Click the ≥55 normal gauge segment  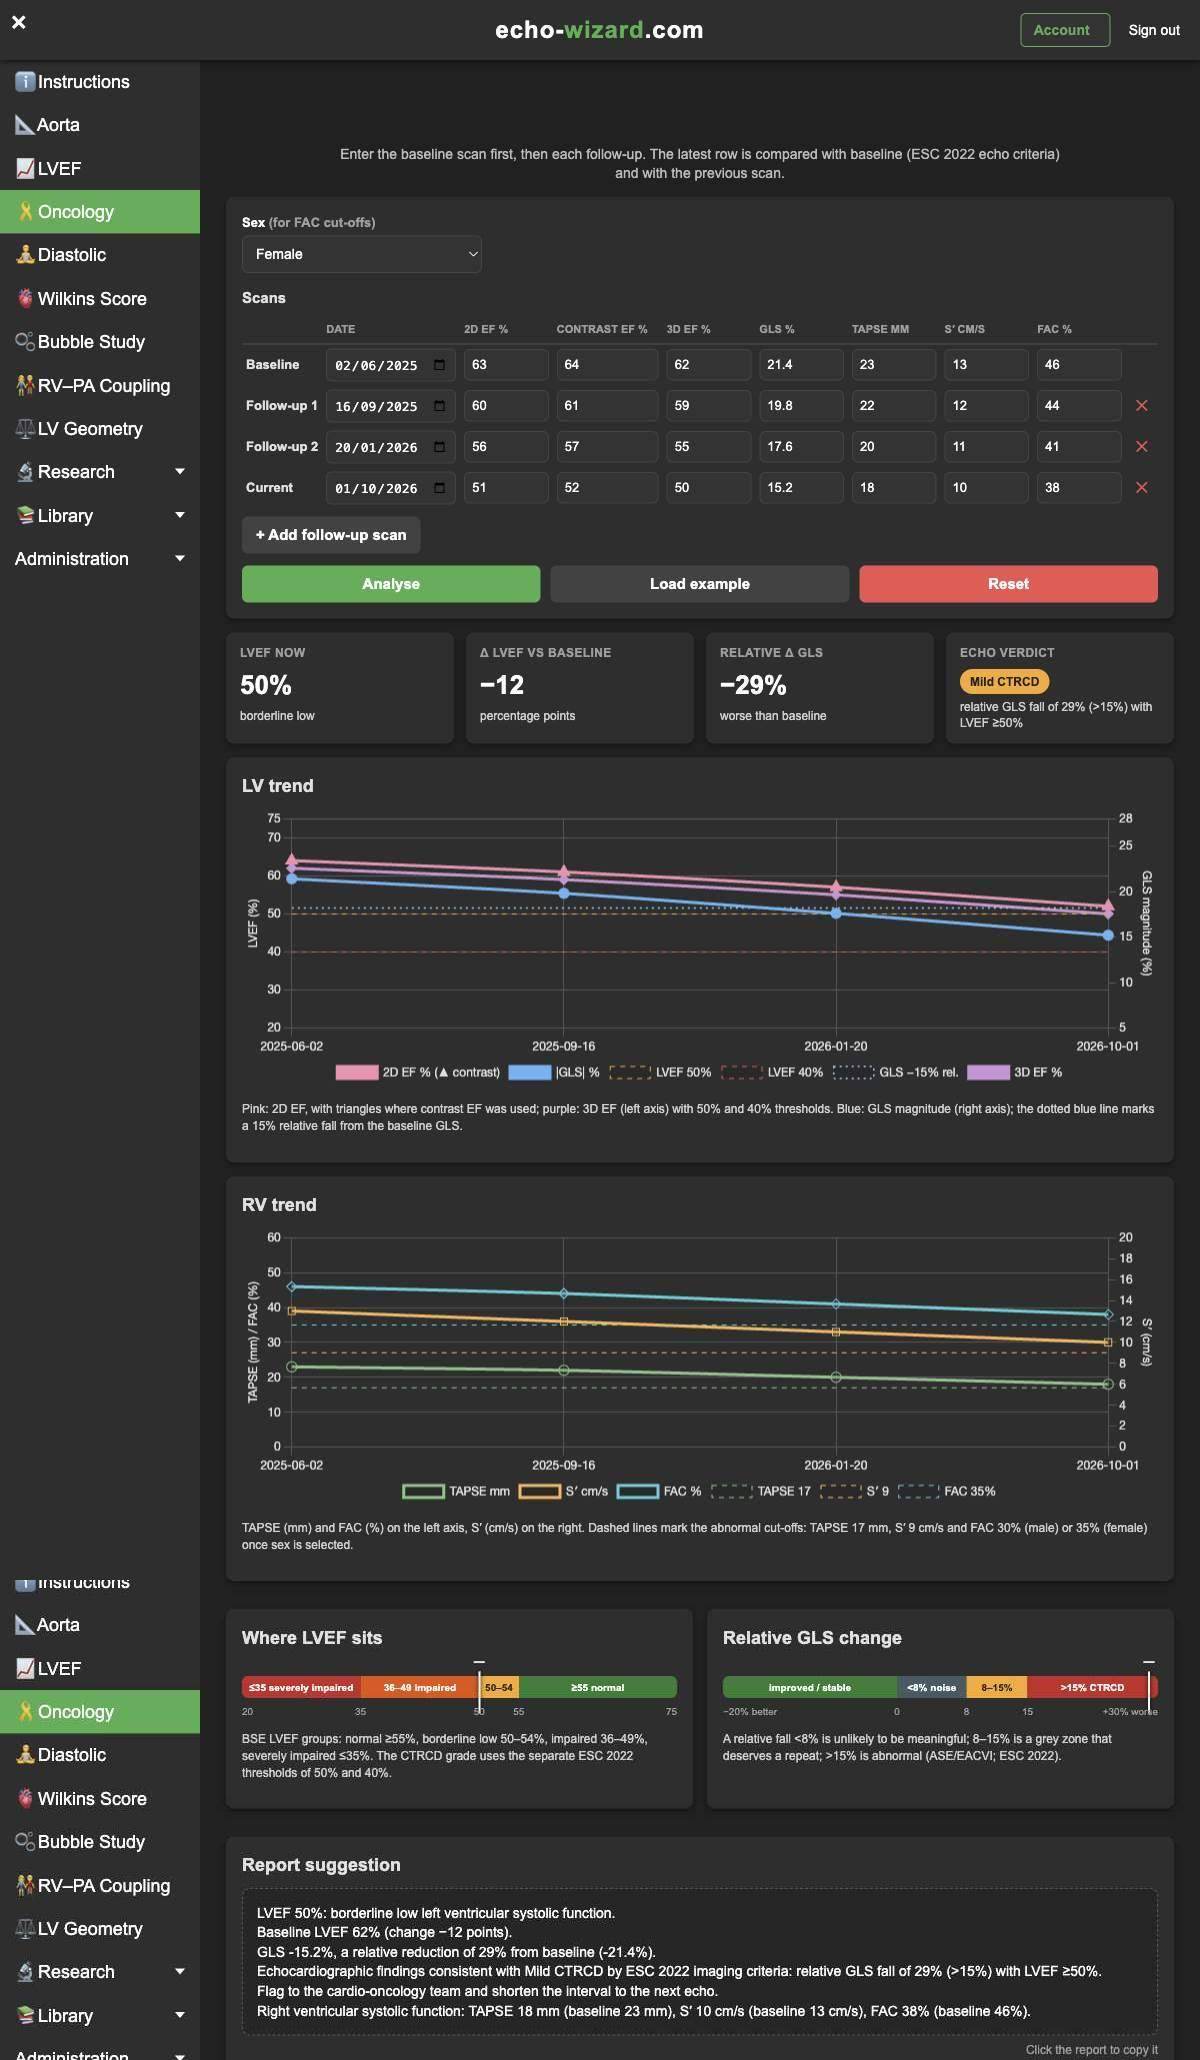click(598, 1688)
